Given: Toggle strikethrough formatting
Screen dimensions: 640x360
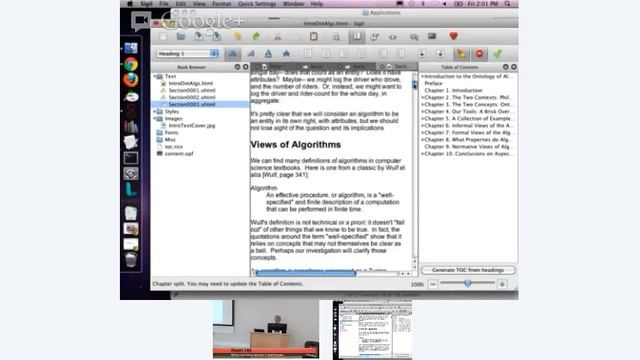Looking at the screenshot, I should (x=286, y=53).
